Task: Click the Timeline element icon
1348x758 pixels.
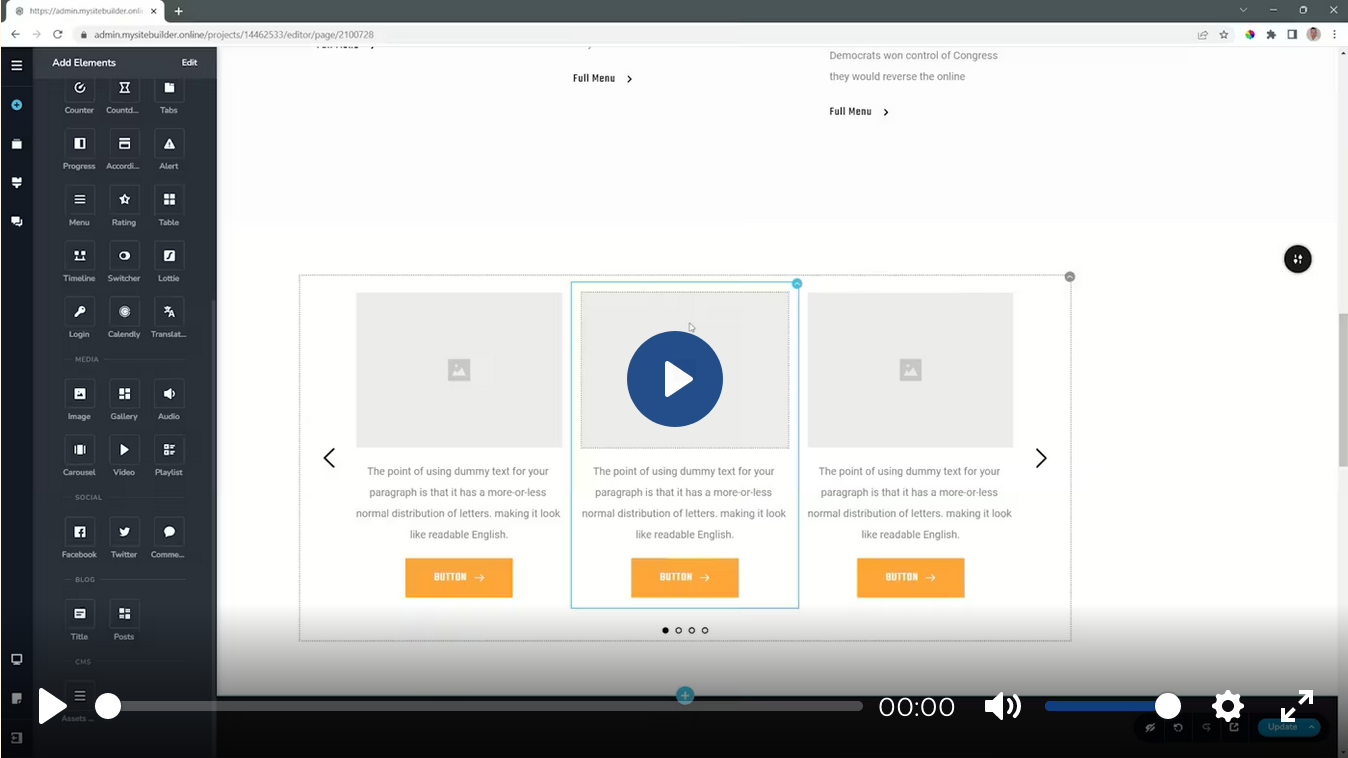Action: point(80,257)
